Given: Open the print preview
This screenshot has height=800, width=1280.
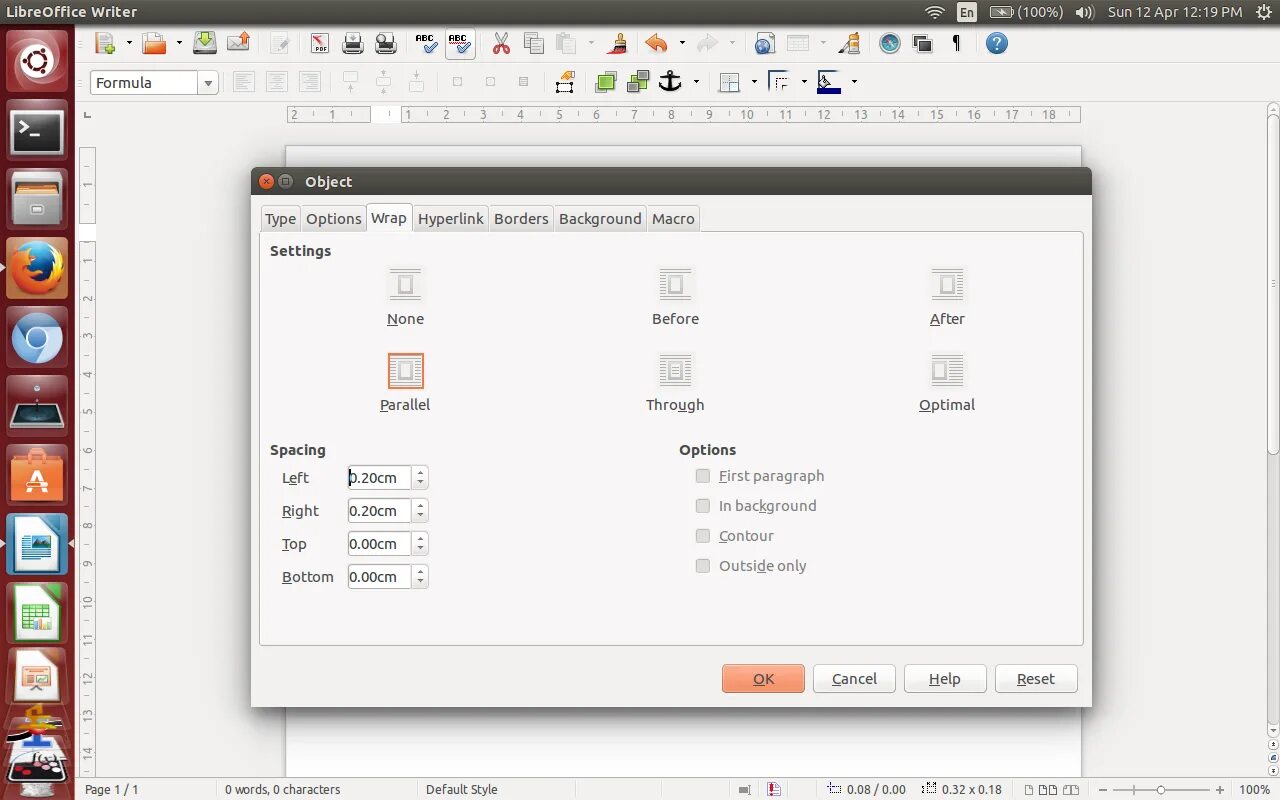Looking at the screenshot, I should tap(385, 43).
